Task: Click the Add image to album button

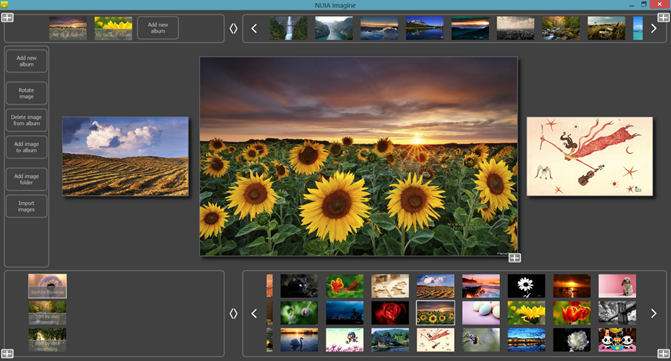Action: (x=27, y=147)
